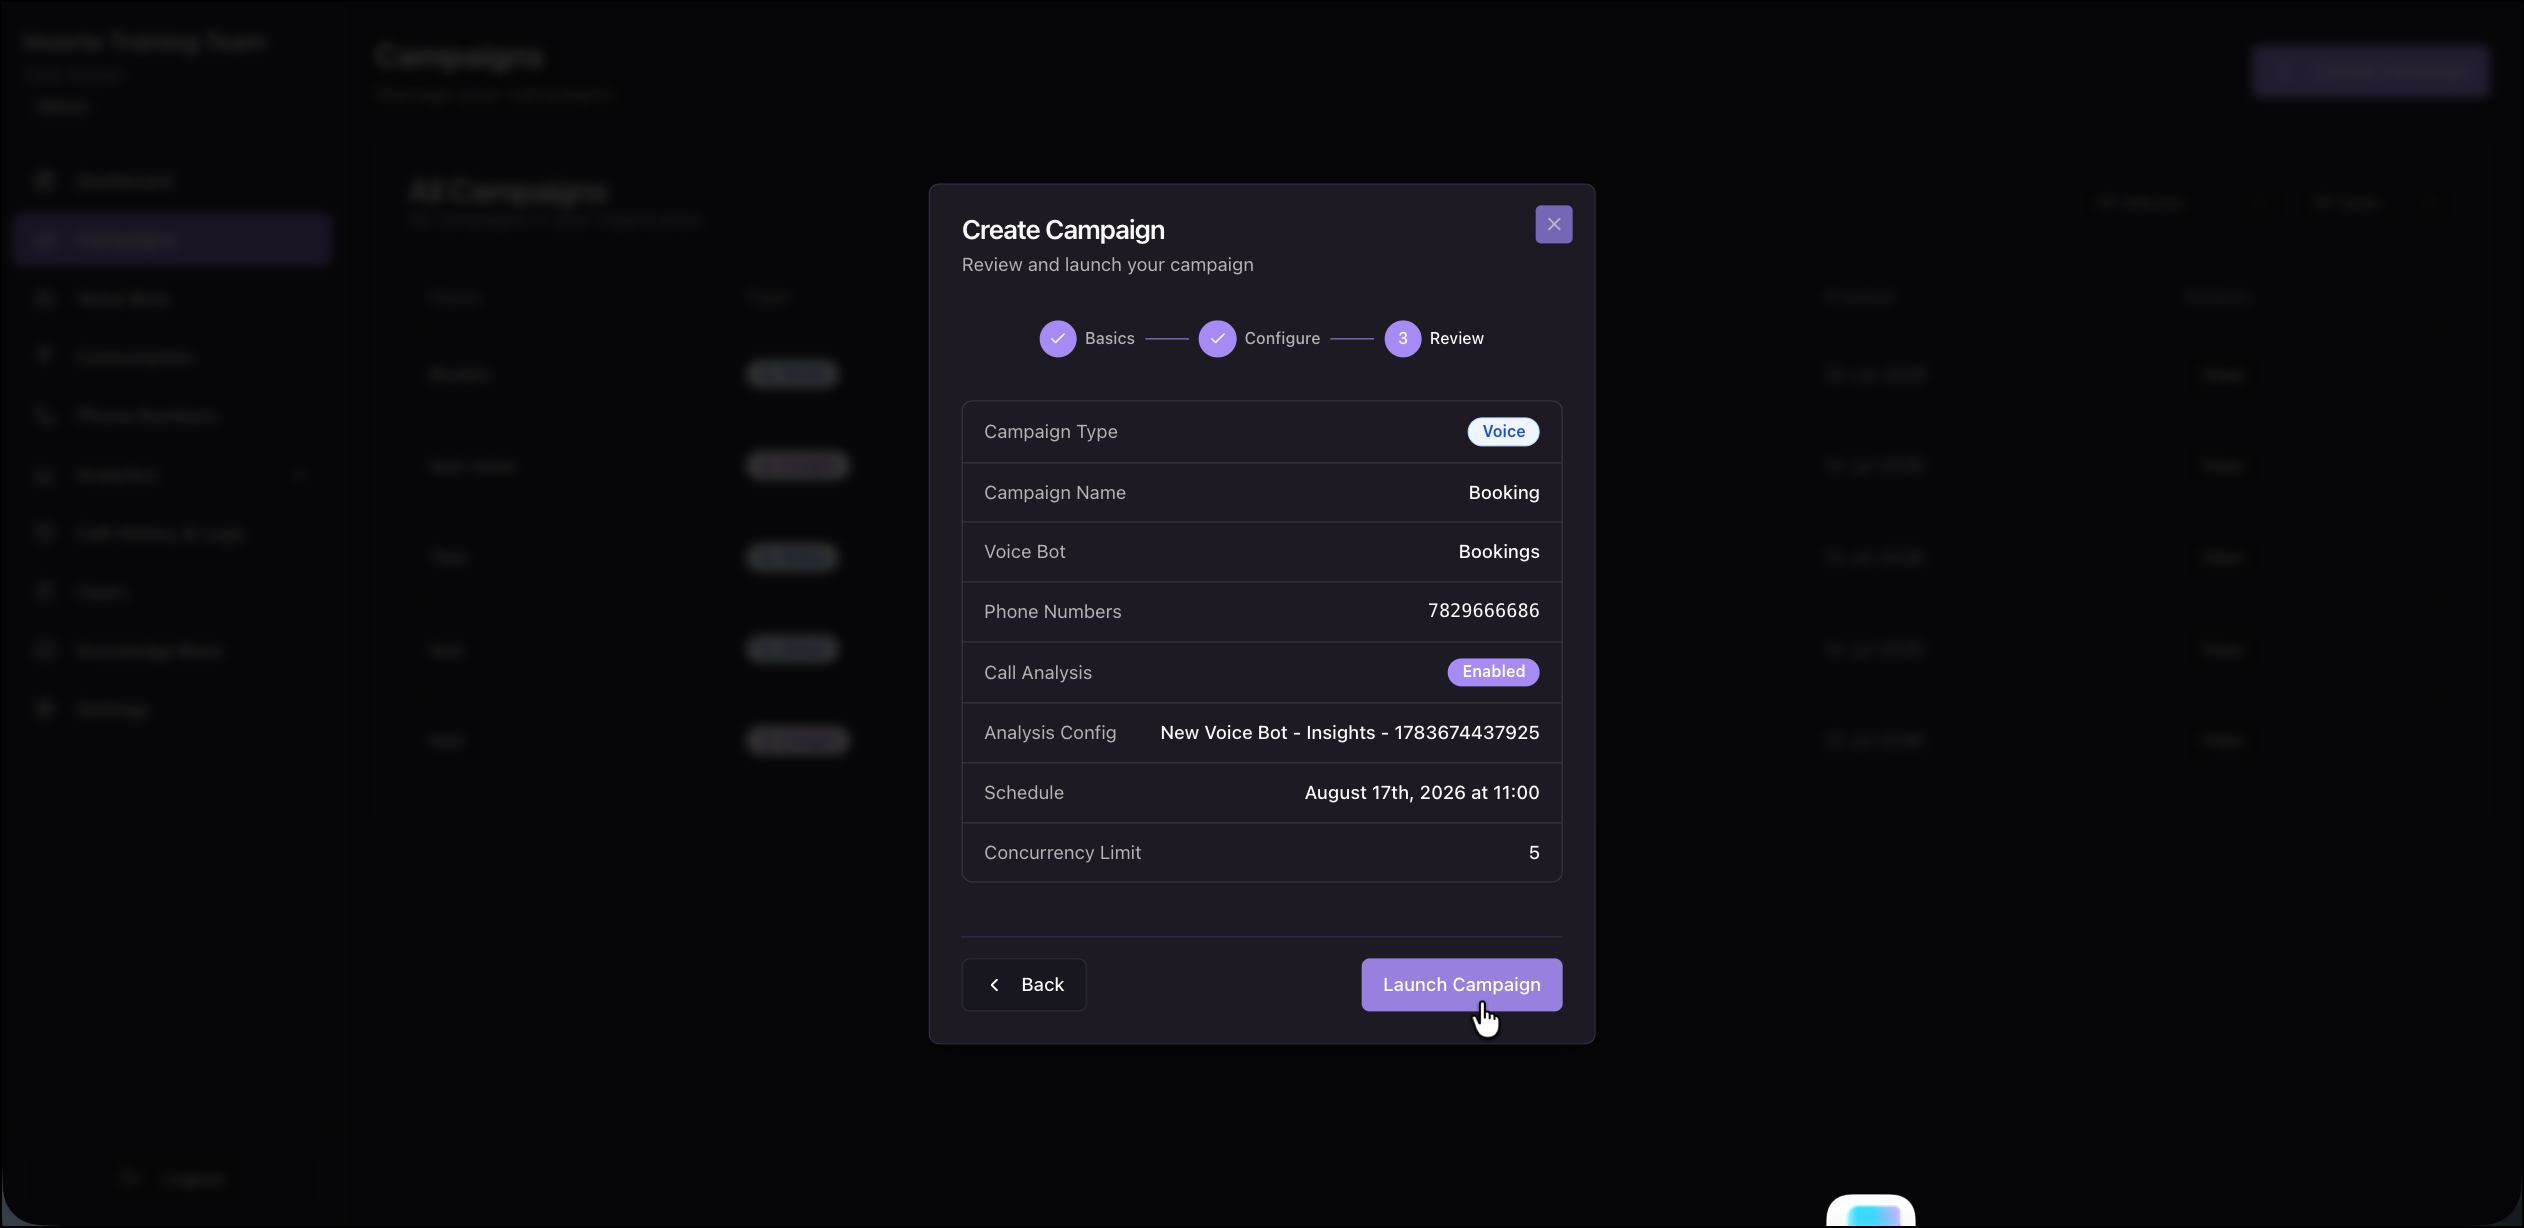Click the Configure step checkmark icon
This screenshot has height=1228, width=2524.
(1217, 338)
